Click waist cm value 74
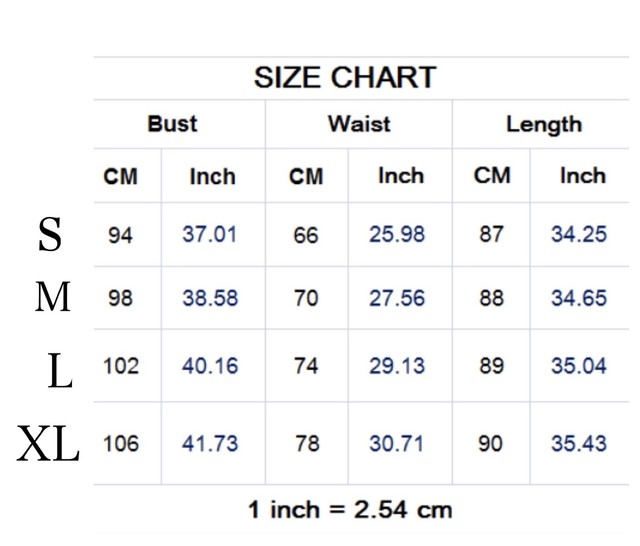This screenshot has height=546, width=640. pyautogui.click(x=307, y=366)
